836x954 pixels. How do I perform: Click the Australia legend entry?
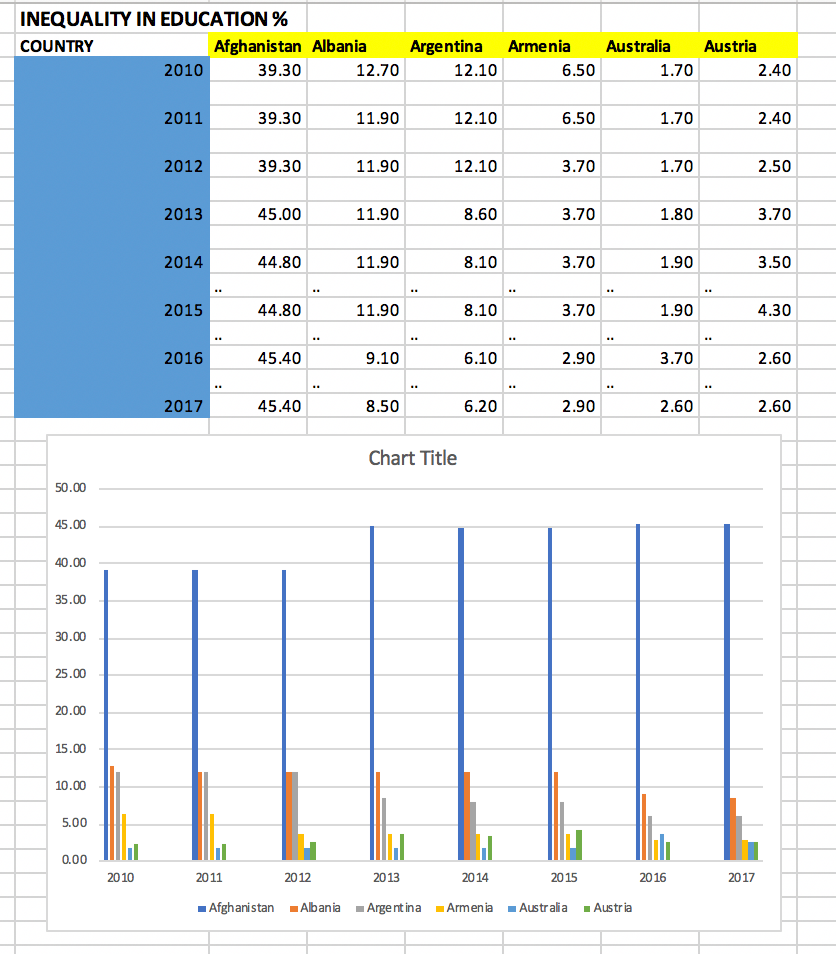(x=538, y=907)
